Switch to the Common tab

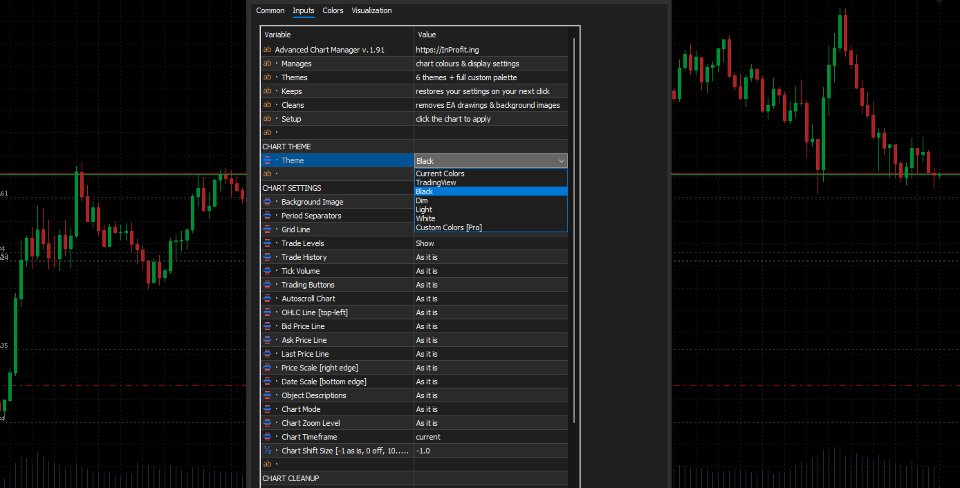pos(270,10)
